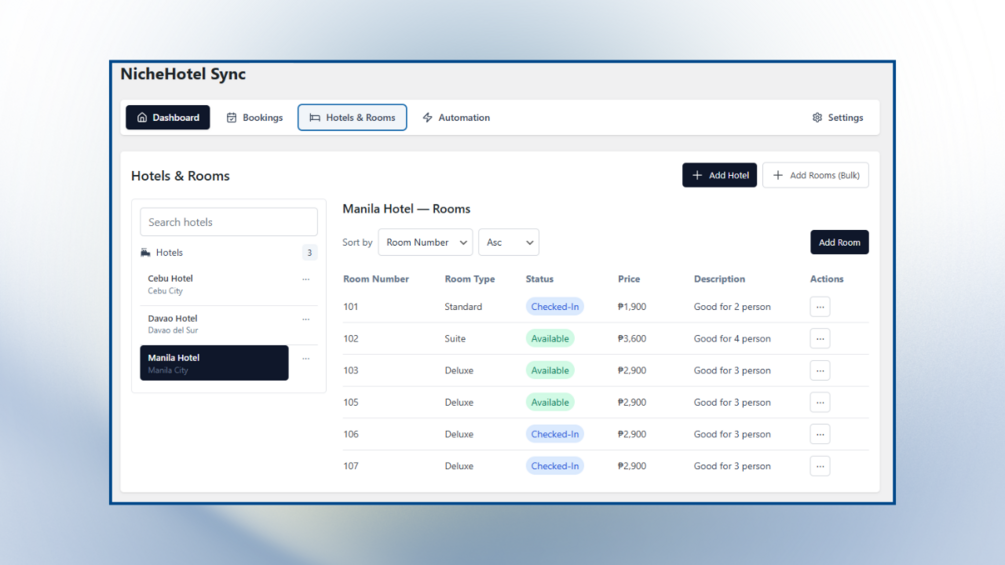Screen dimensions: 1005x565
Task: Open Settings
Action: (838, 117)
